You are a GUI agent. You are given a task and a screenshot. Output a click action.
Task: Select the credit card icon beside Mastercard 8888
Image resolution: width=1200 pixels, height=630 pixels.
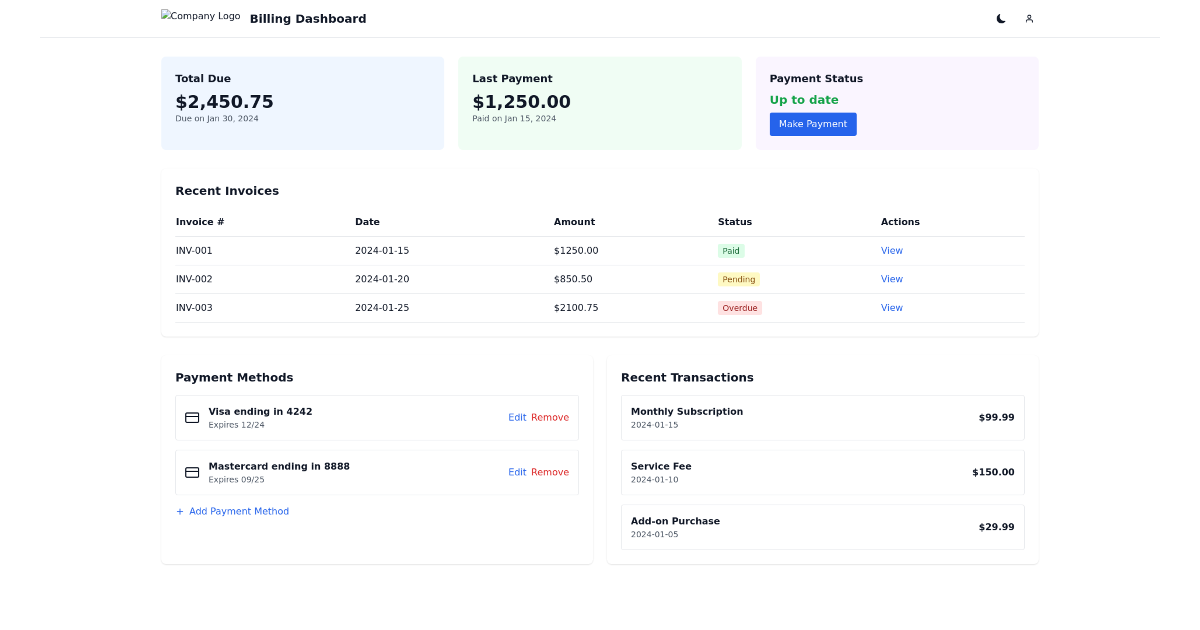(x=191, y=471)
